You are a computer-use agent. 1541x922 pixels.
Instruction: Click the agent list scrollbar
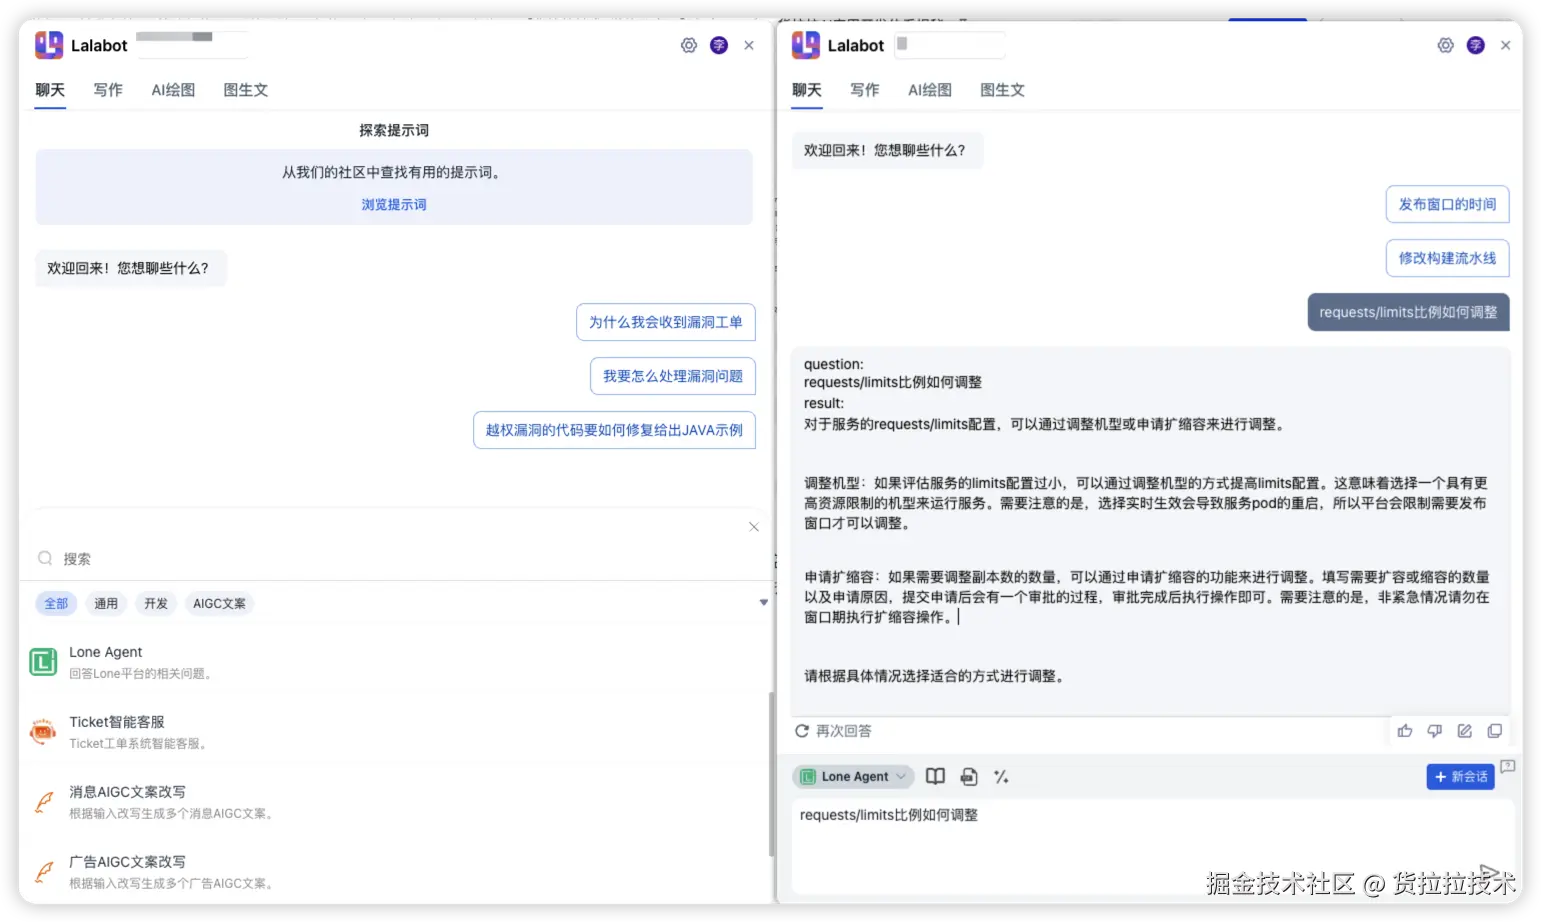[x=771, y=774]
